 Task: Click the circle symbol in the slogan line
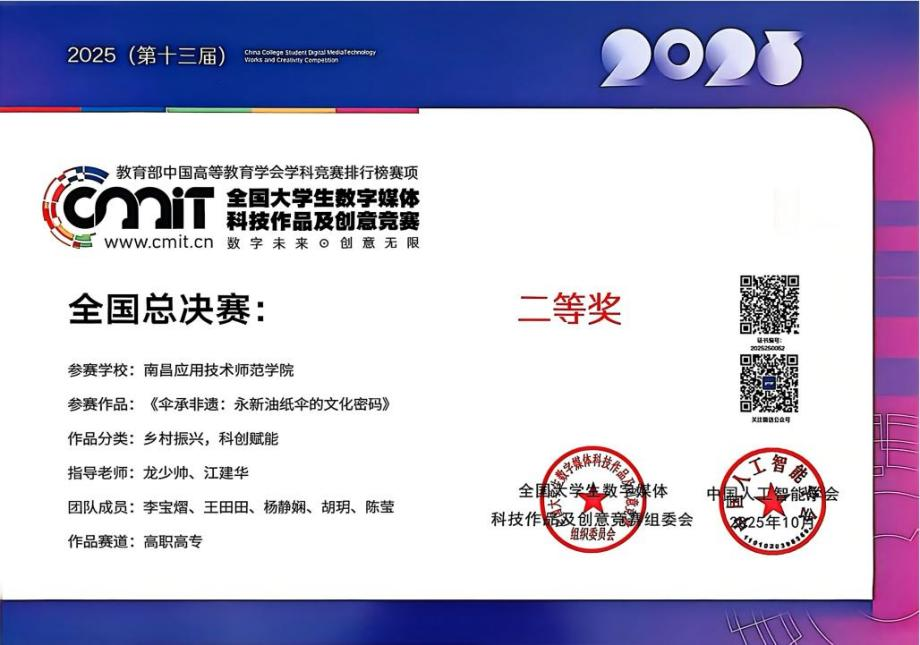click(322, 243)
